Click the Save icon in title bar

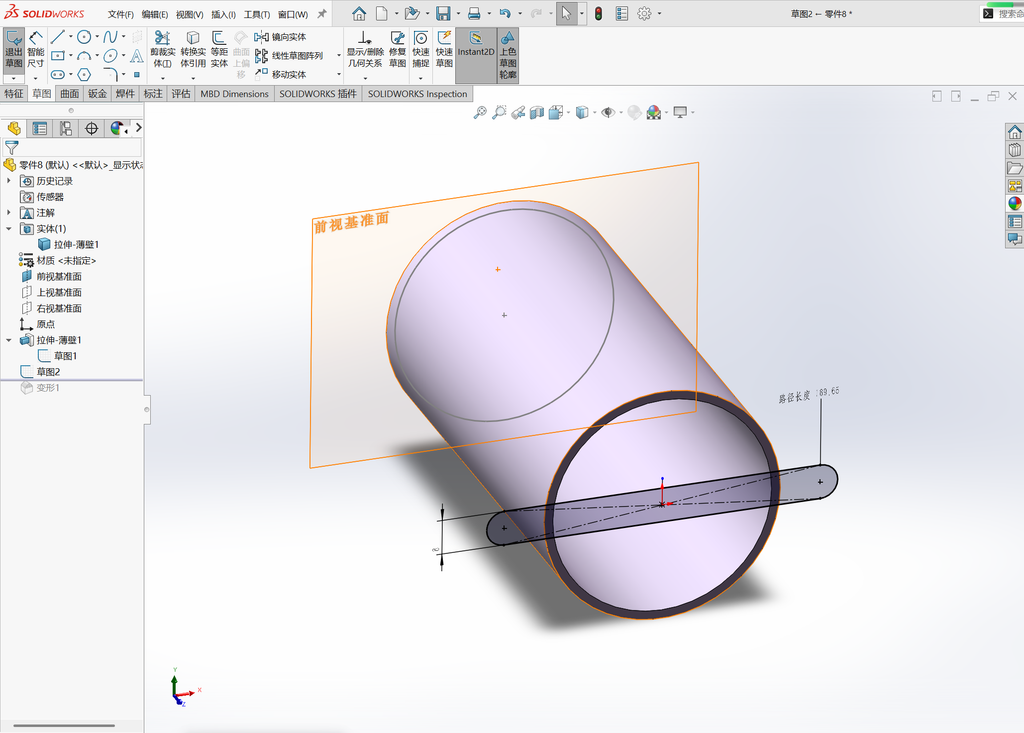443,13
